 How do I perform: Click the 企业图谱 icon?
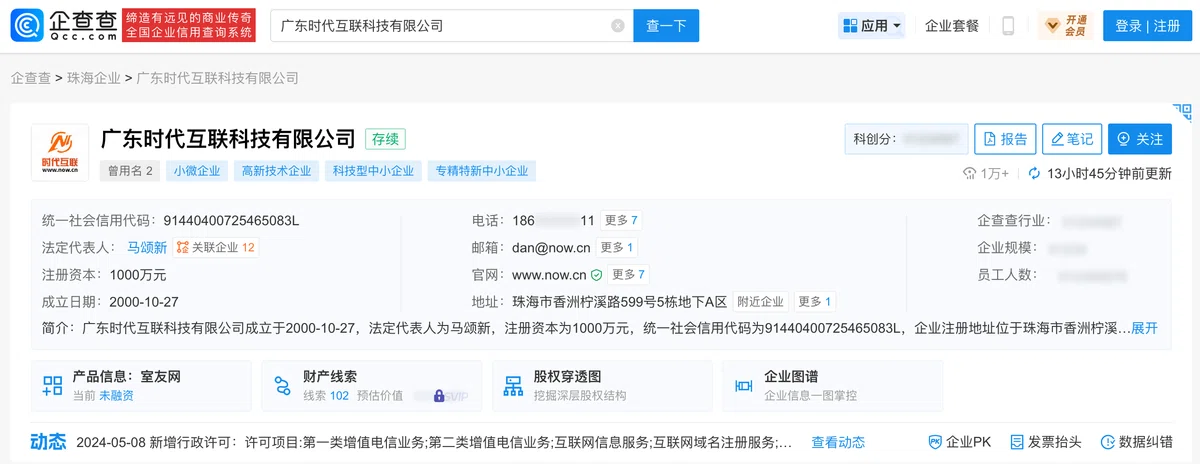point(743,386)
